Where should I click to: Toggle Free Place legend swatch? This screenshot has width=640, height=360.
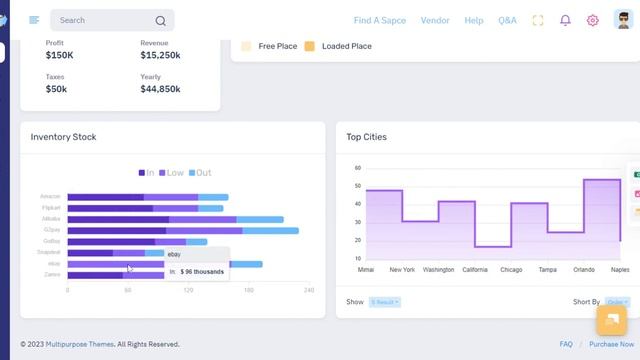tap(246, 46)
